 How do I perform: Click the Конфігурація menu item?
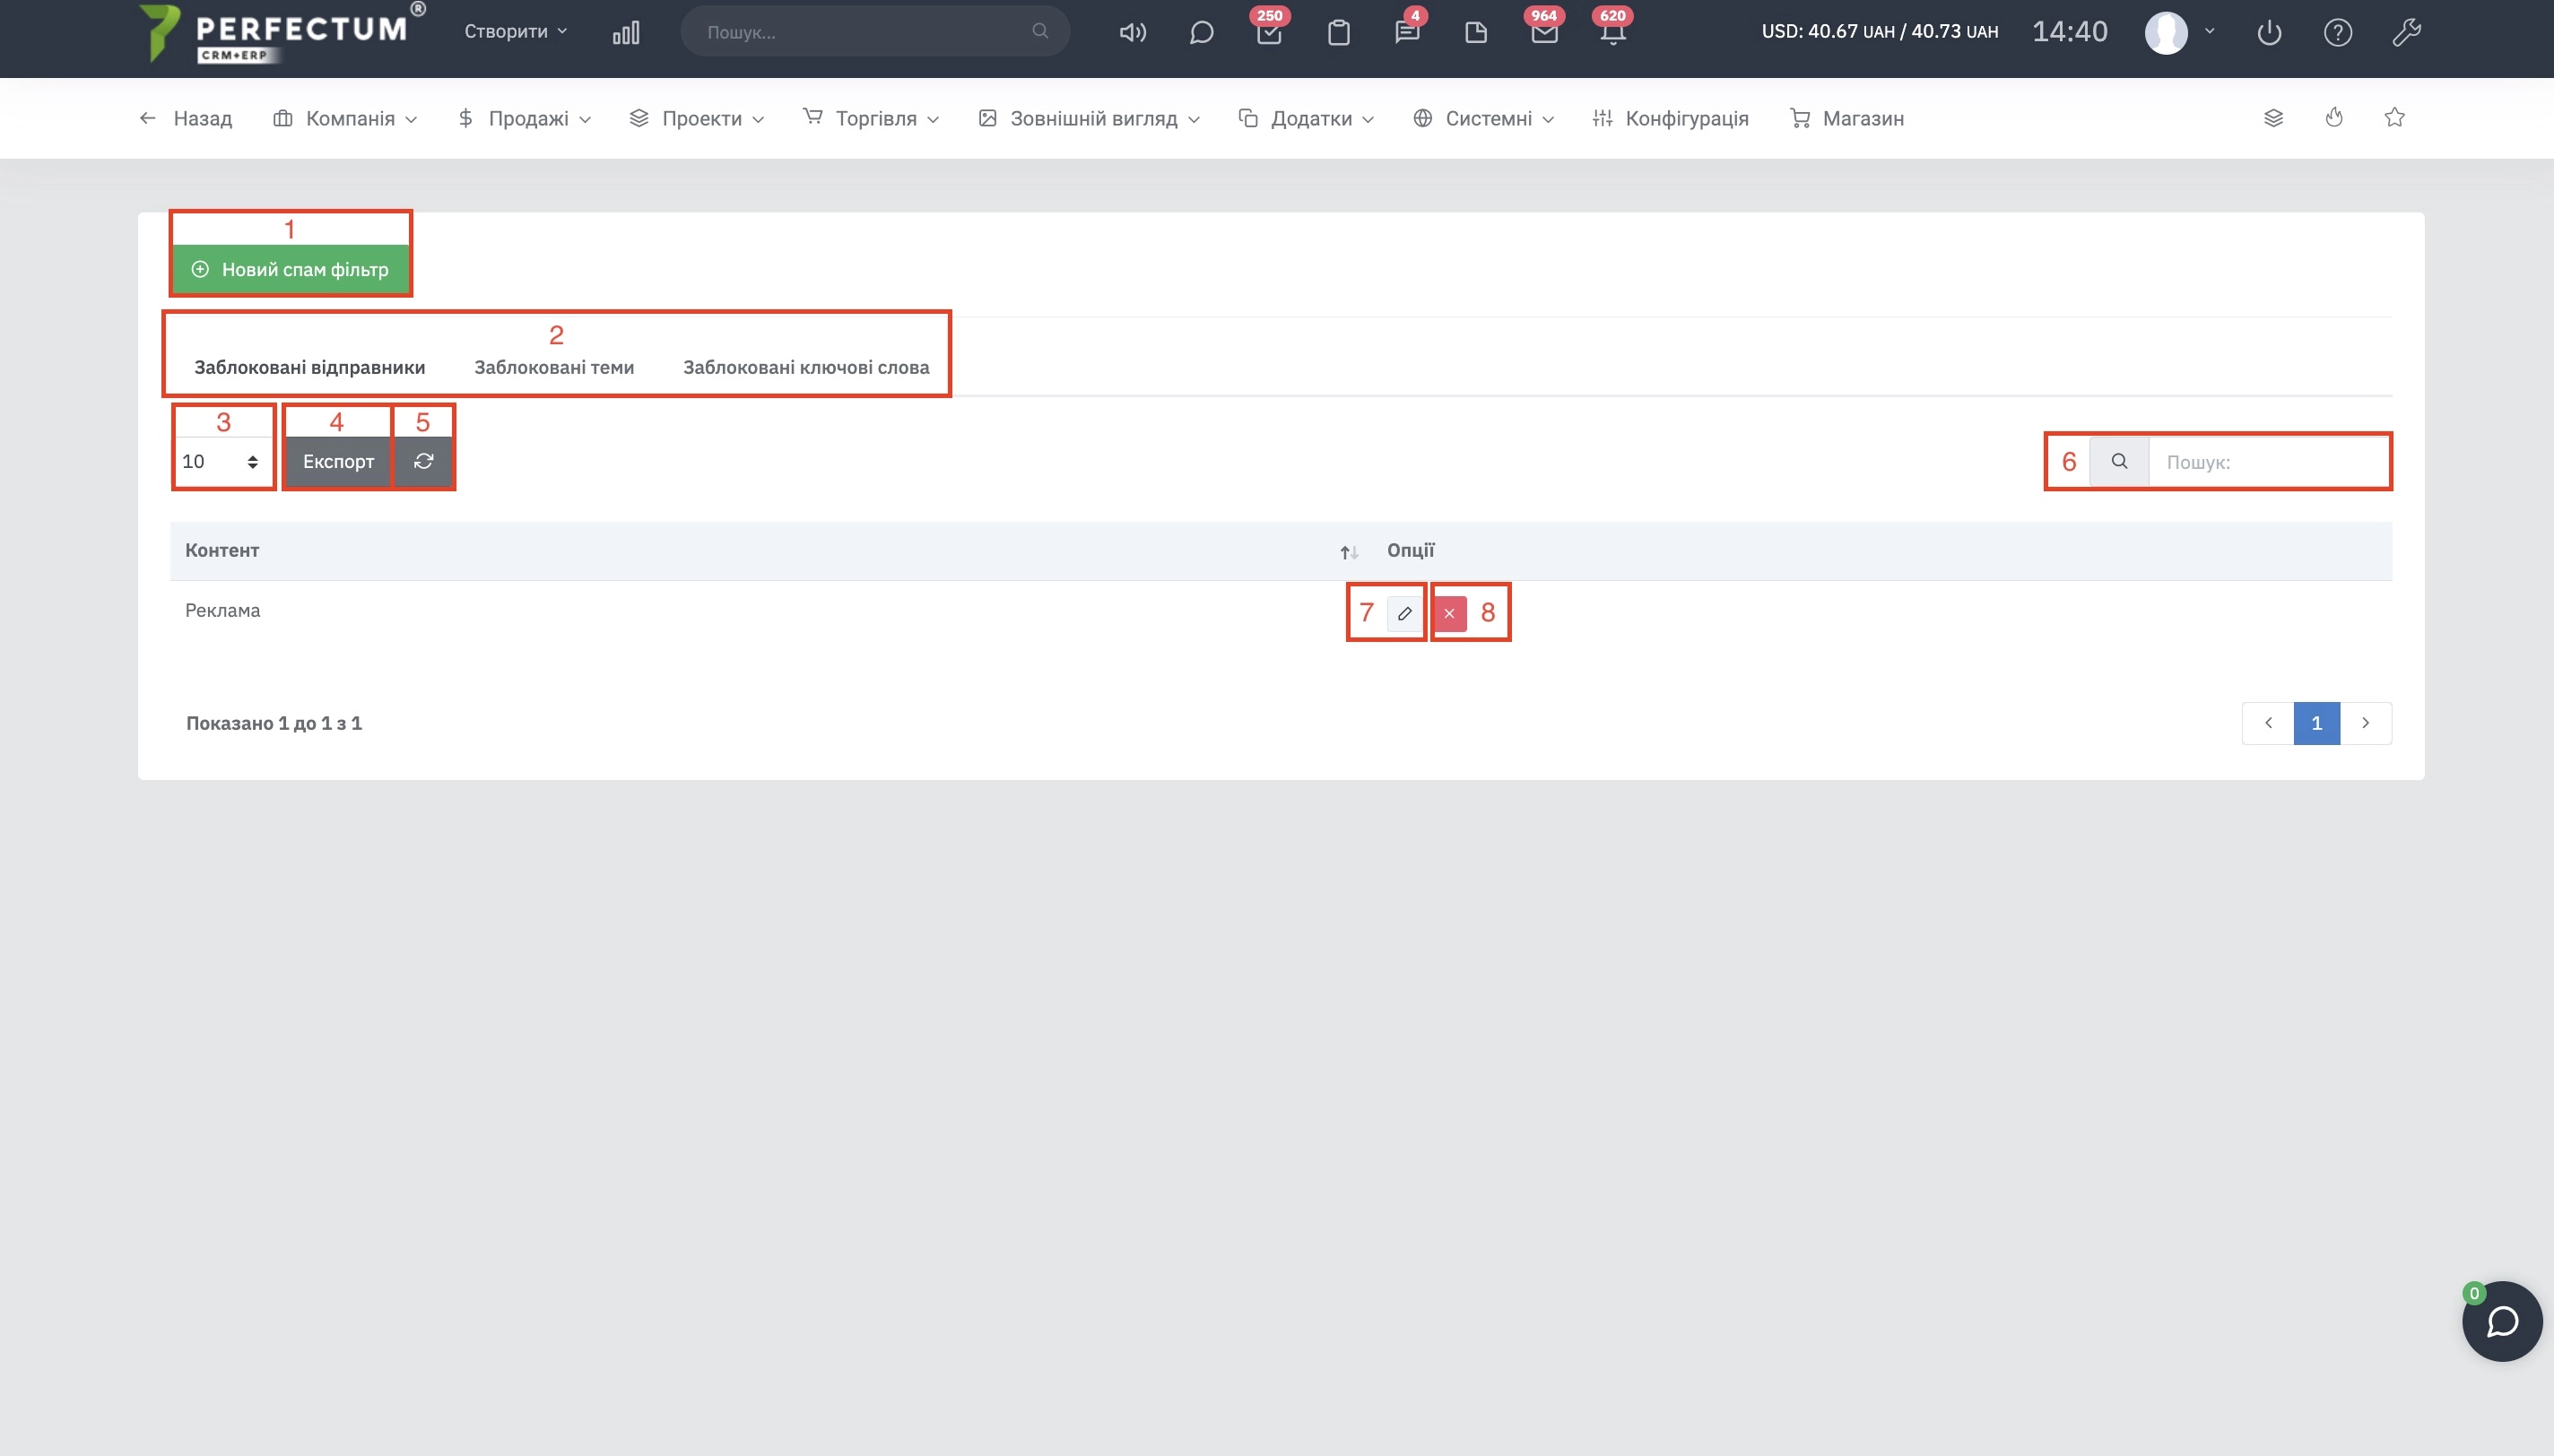1686,117
